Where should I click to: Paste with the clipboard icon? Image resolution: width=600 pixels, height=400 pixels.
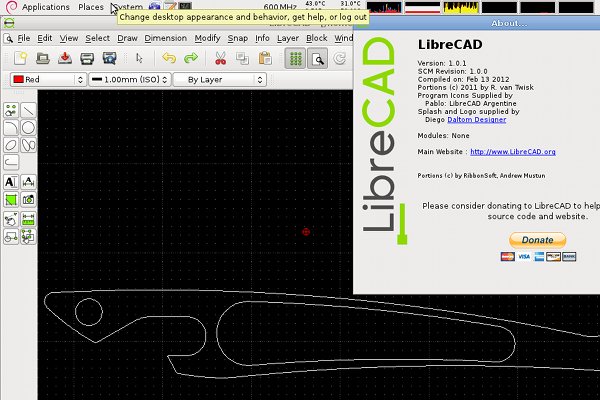point(265,59)
